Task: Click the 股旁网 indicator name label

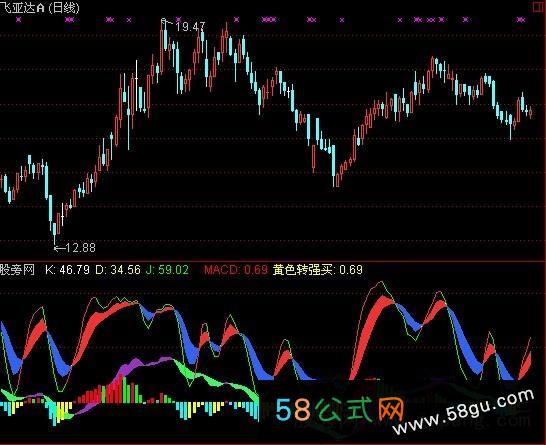Action: pos(17,270)
